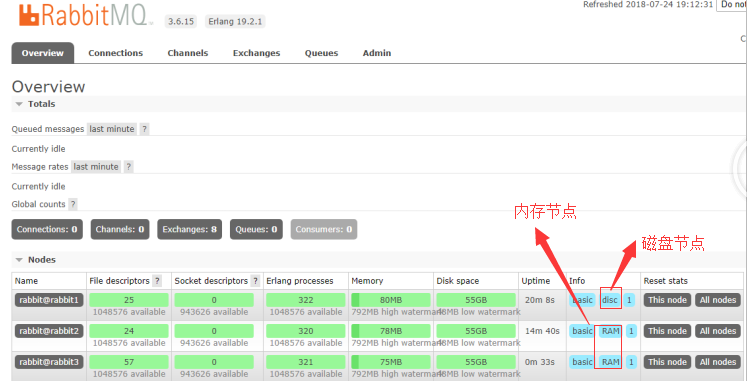Switch to the Connections tab

tap(115, 53)
